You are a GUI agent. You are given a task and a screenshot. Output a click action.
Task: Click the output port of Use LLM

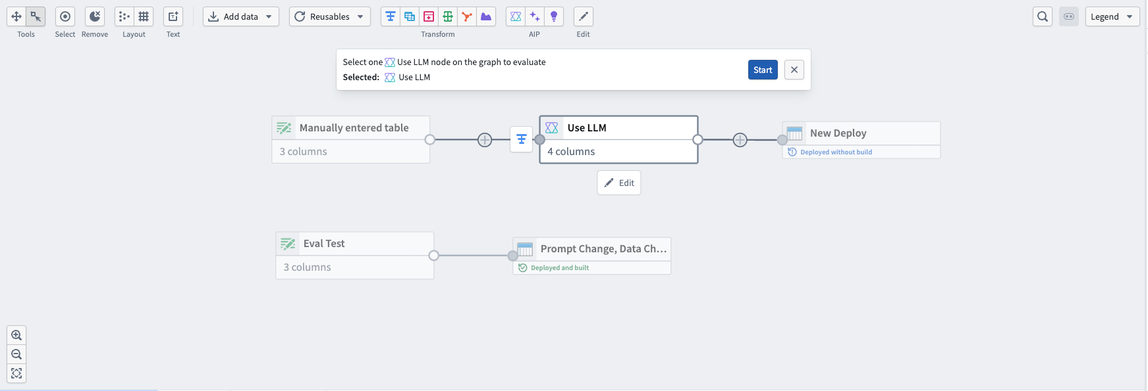click(698, 139)
